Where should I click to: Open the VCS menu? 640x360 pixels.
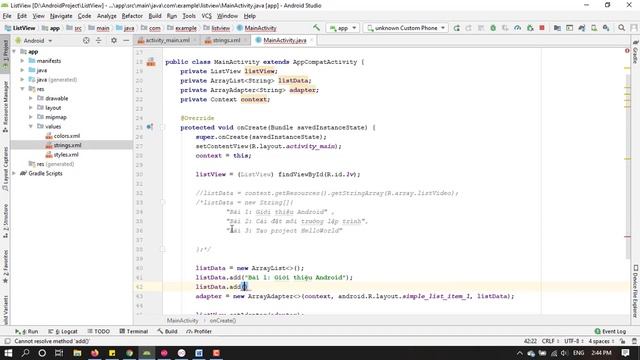(207, 16)
